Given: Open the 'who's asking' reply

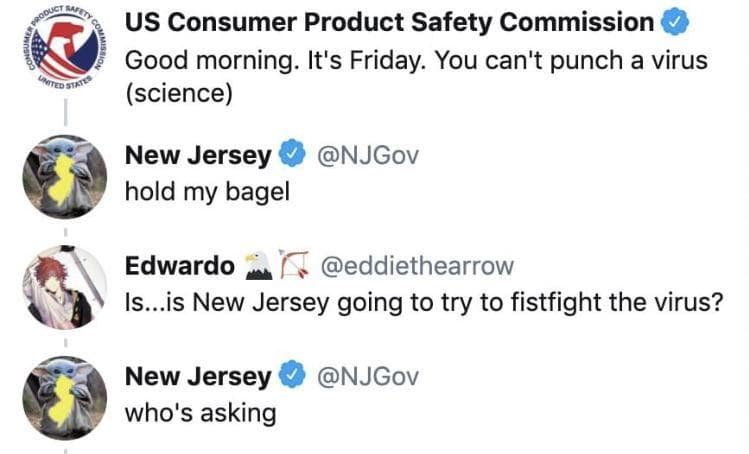Looking at the screenshot, I should click(199, 412).
